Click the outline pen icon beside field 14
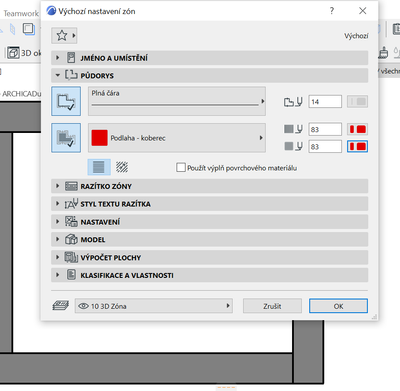Screen dimensions: 400x391 point(293,102)
